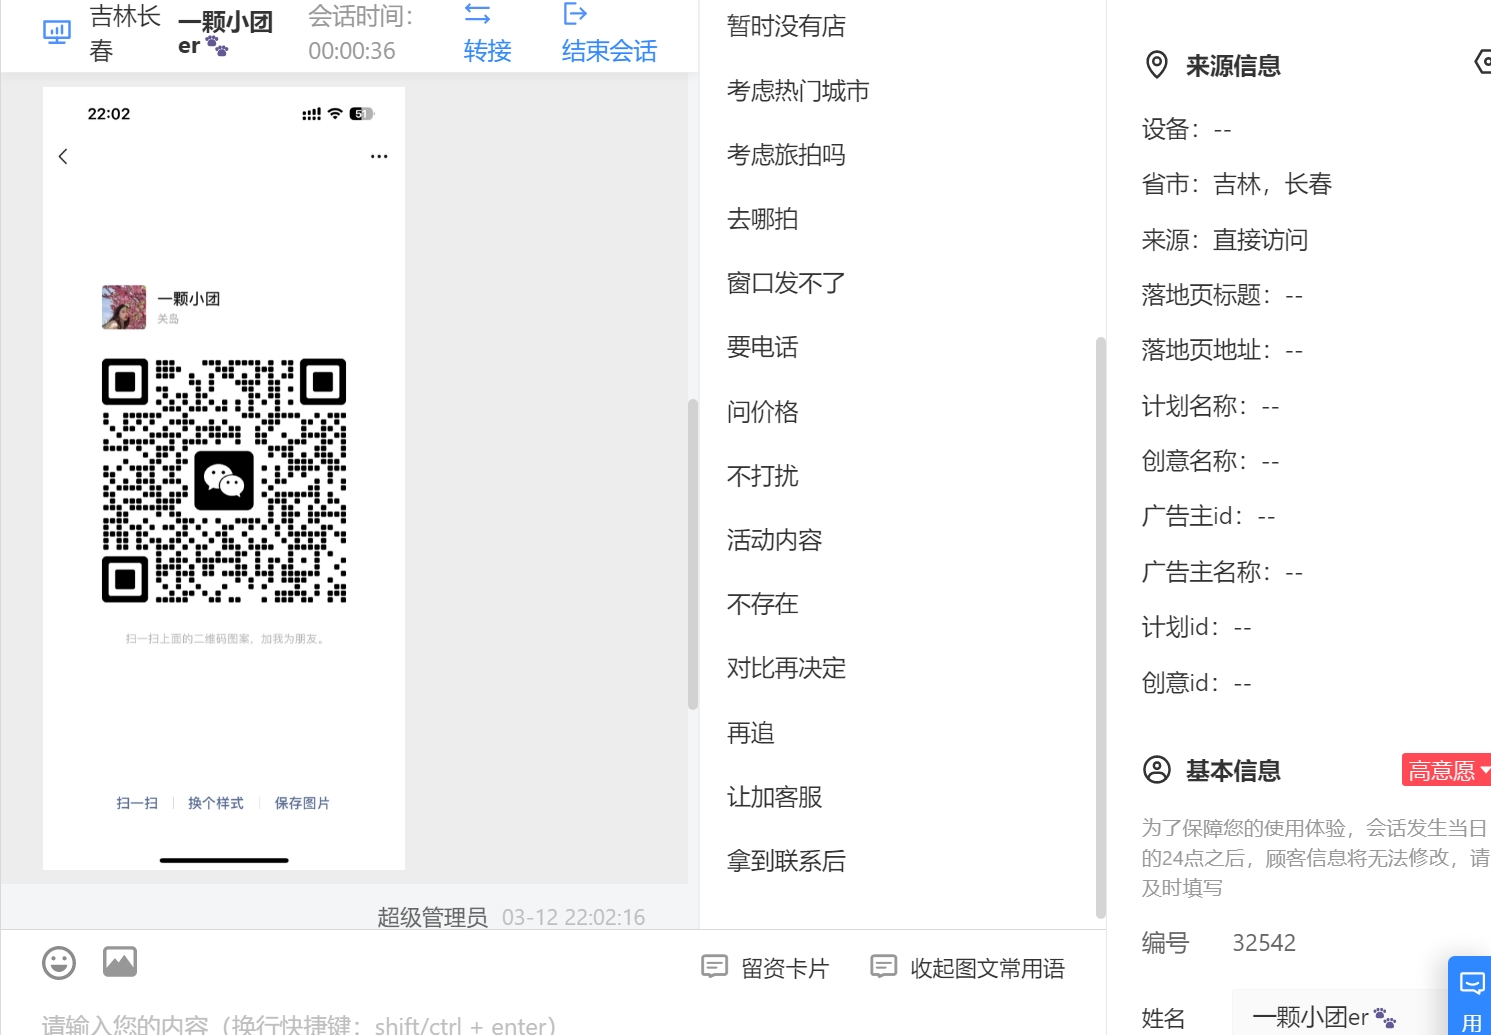The width and height of the screenshot is (1491, 1035).
Task: Click the location pin icon by 来源信息
Action: point(1156,65)
